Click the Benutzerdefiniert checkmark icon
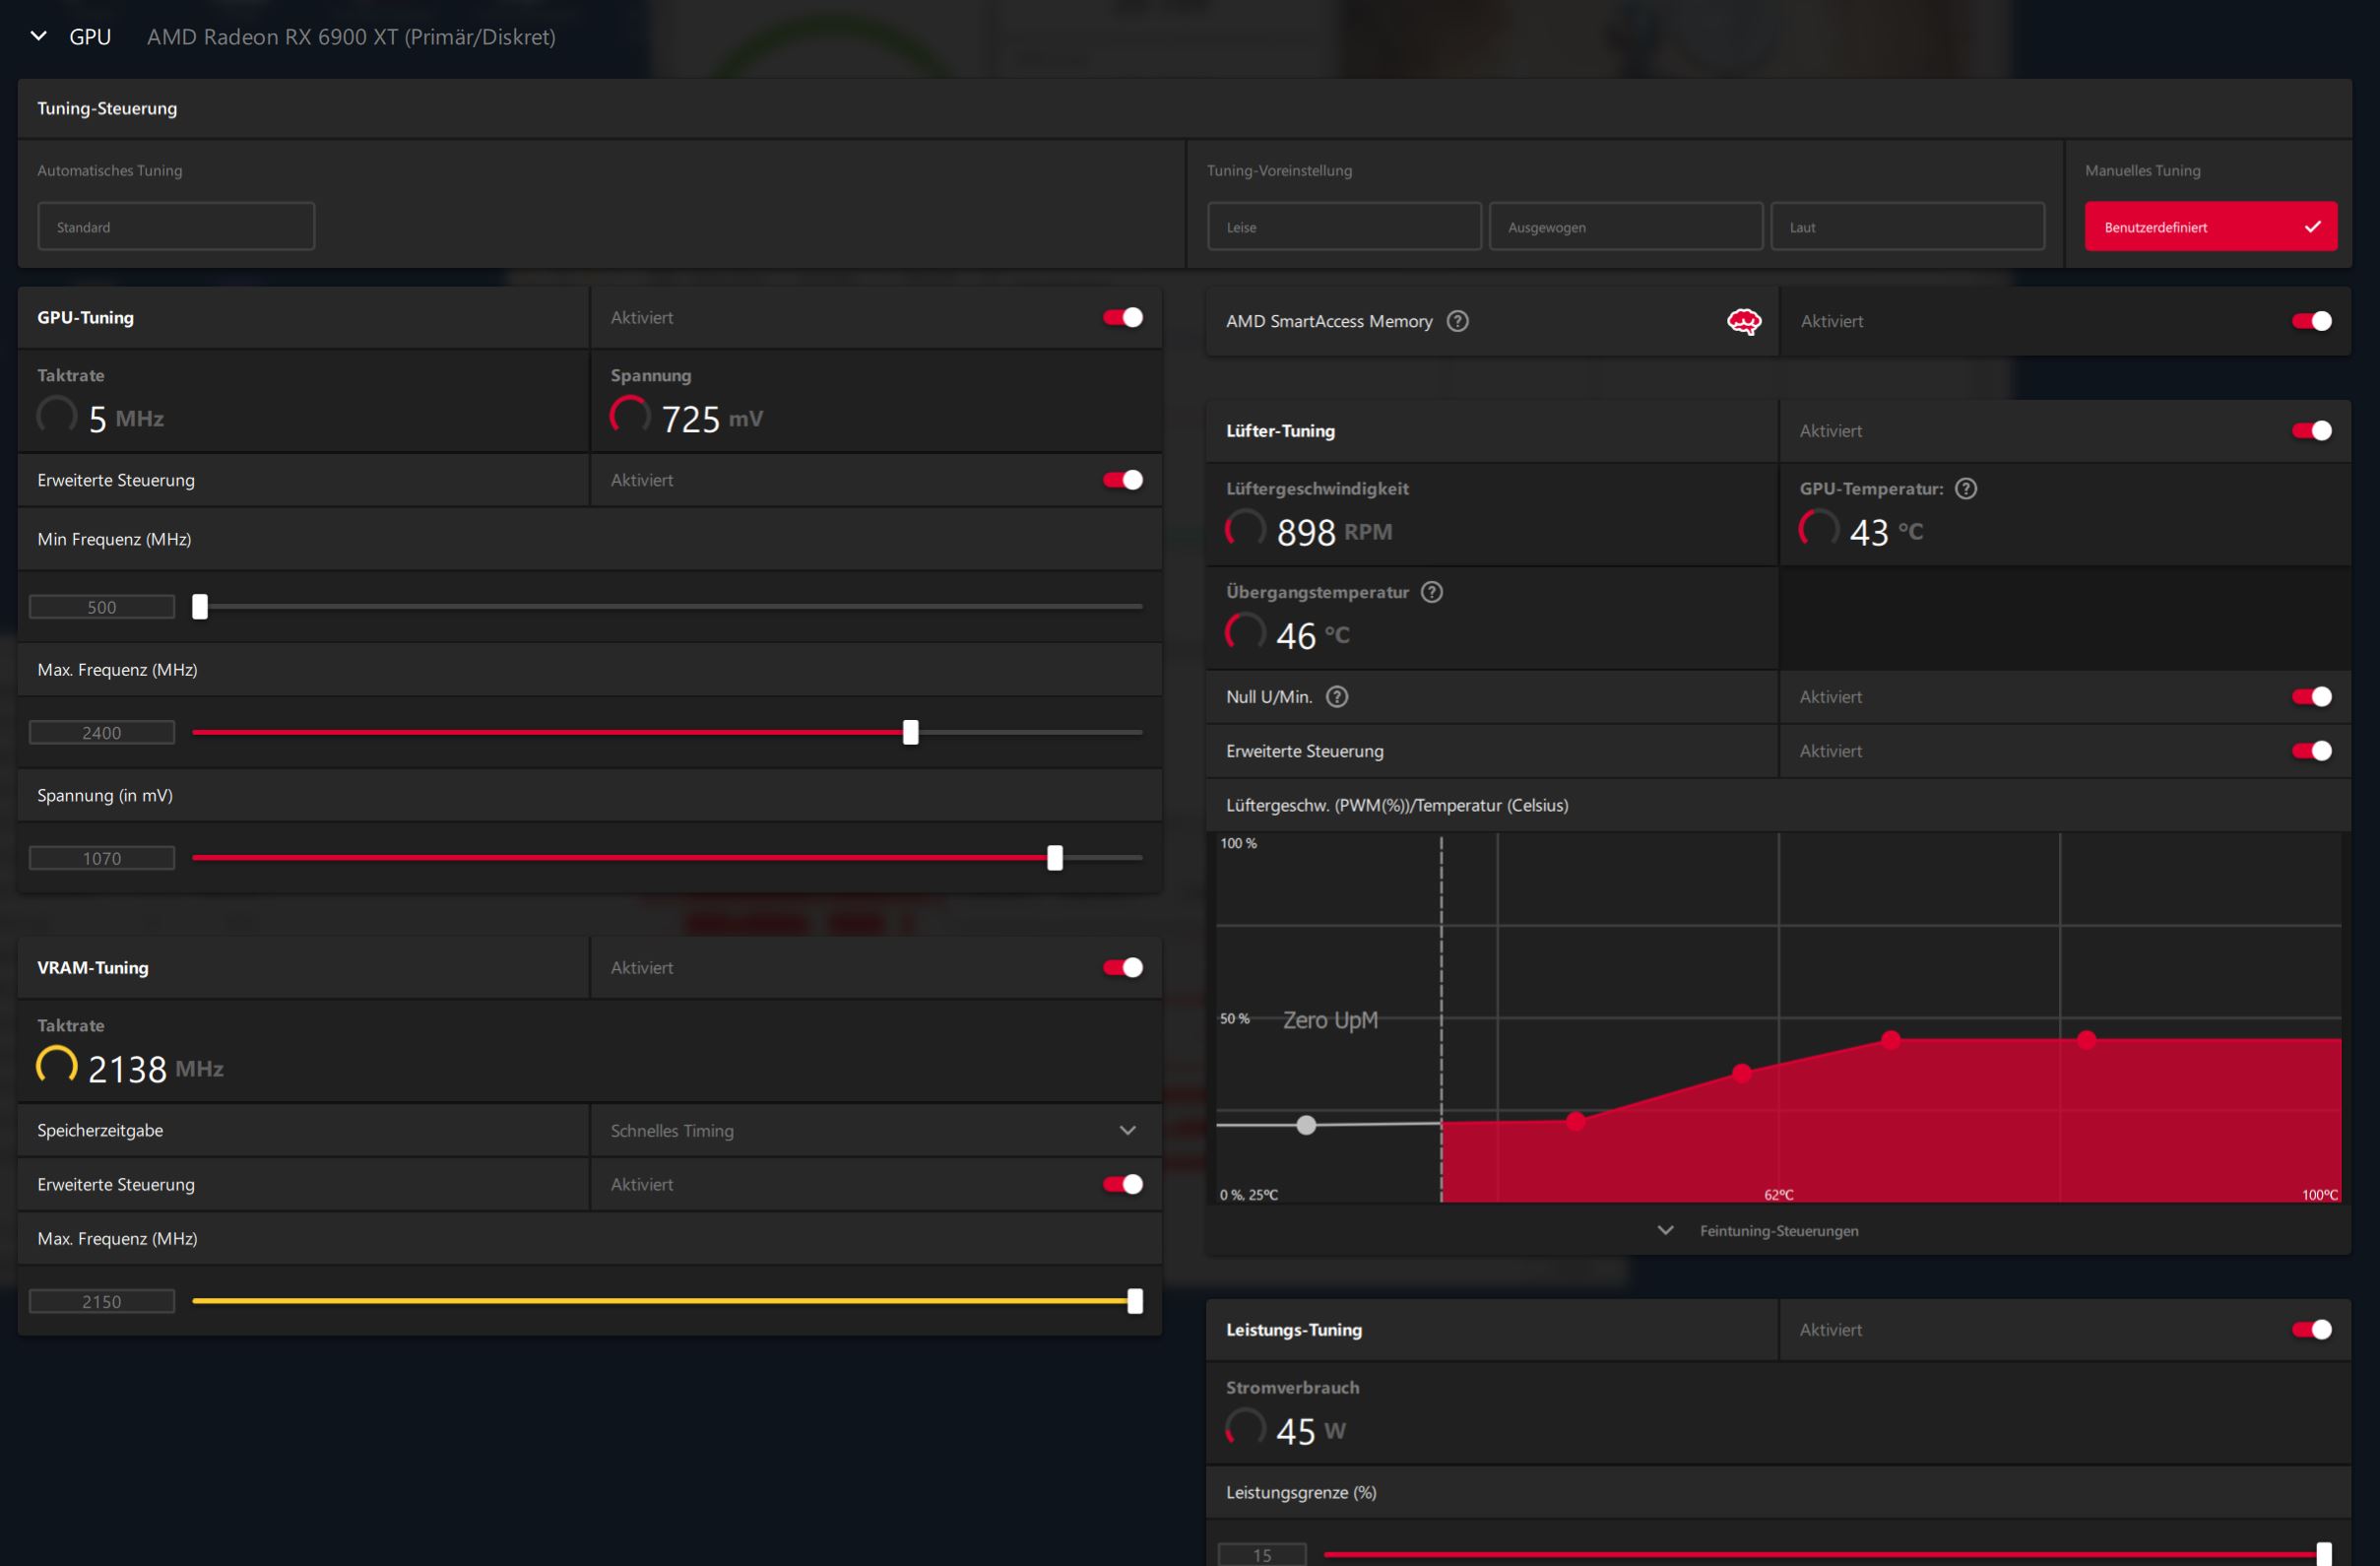 pyautogui.click(x=2312, y=227)
